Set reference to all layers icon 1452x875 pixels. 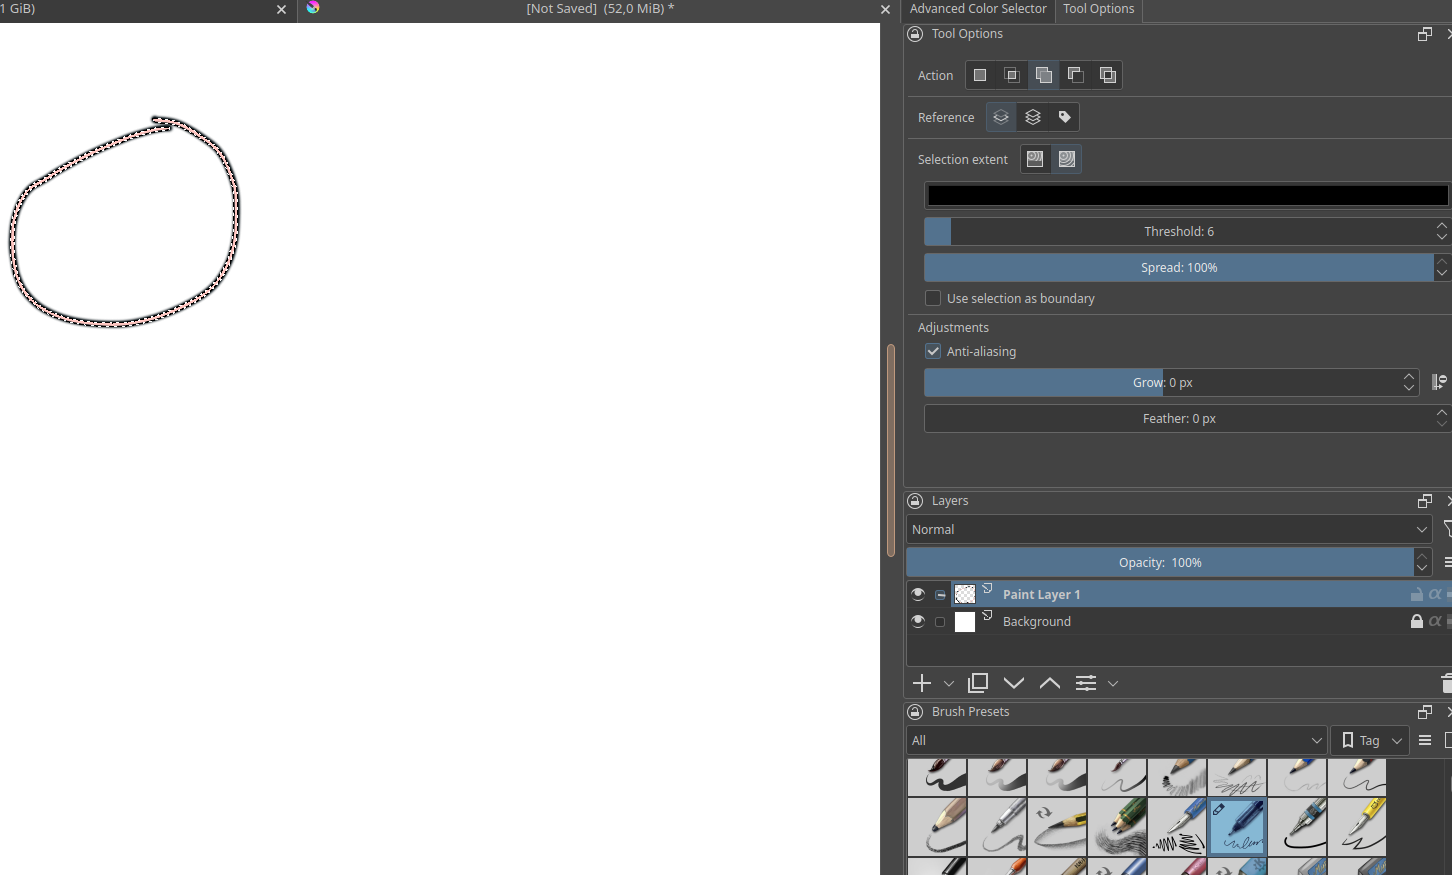[x=1033, y=117]
